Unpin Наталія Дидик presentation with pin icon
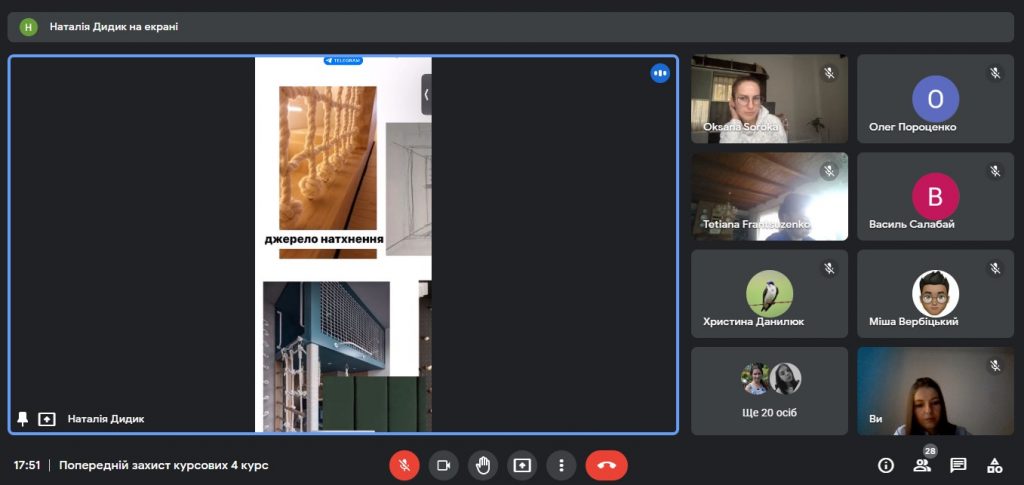Image resolution: width=1024 pixels, height=485 pixels. tap(22, 419)
